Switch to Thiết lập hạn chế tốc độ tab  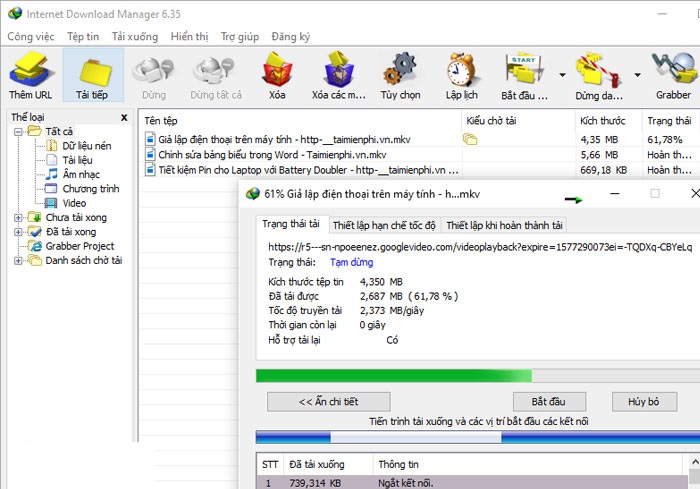(x=384, y=225)
